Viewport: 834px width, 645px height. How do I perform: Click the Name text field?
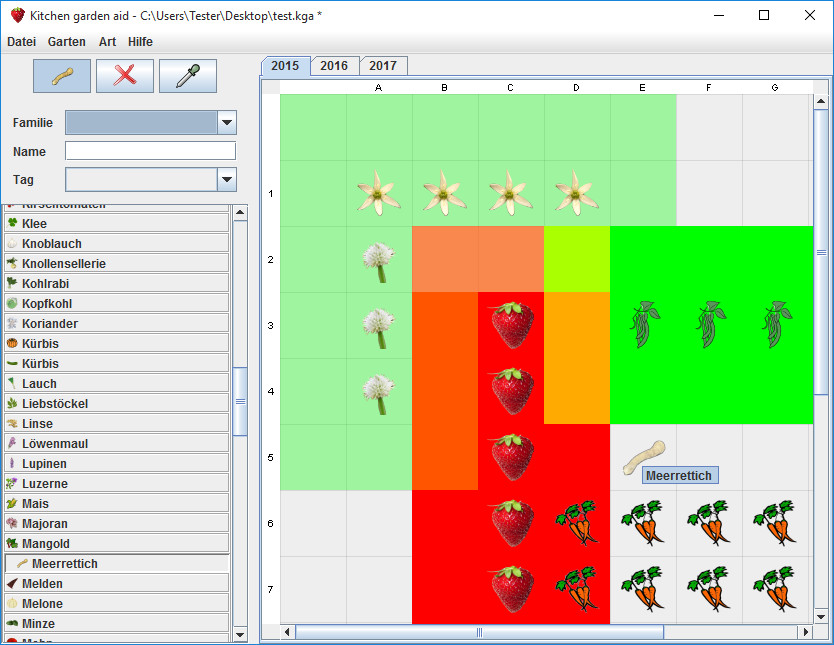pos(150,151)
